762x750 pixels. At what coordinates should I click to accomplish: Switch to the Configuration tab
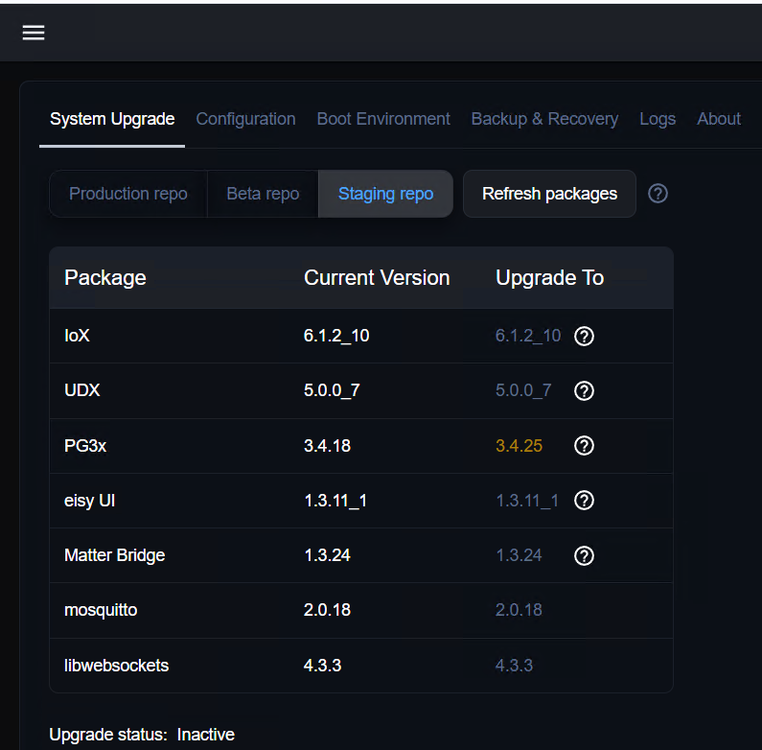click(x=245, y=119)
